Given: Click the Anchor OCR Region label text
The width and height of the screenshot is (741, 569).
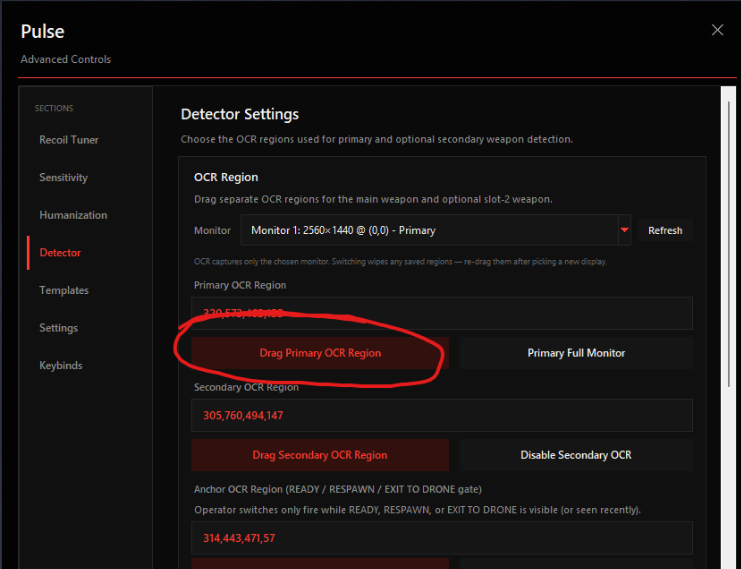Looking at the screenshot, I should (338, 489).
